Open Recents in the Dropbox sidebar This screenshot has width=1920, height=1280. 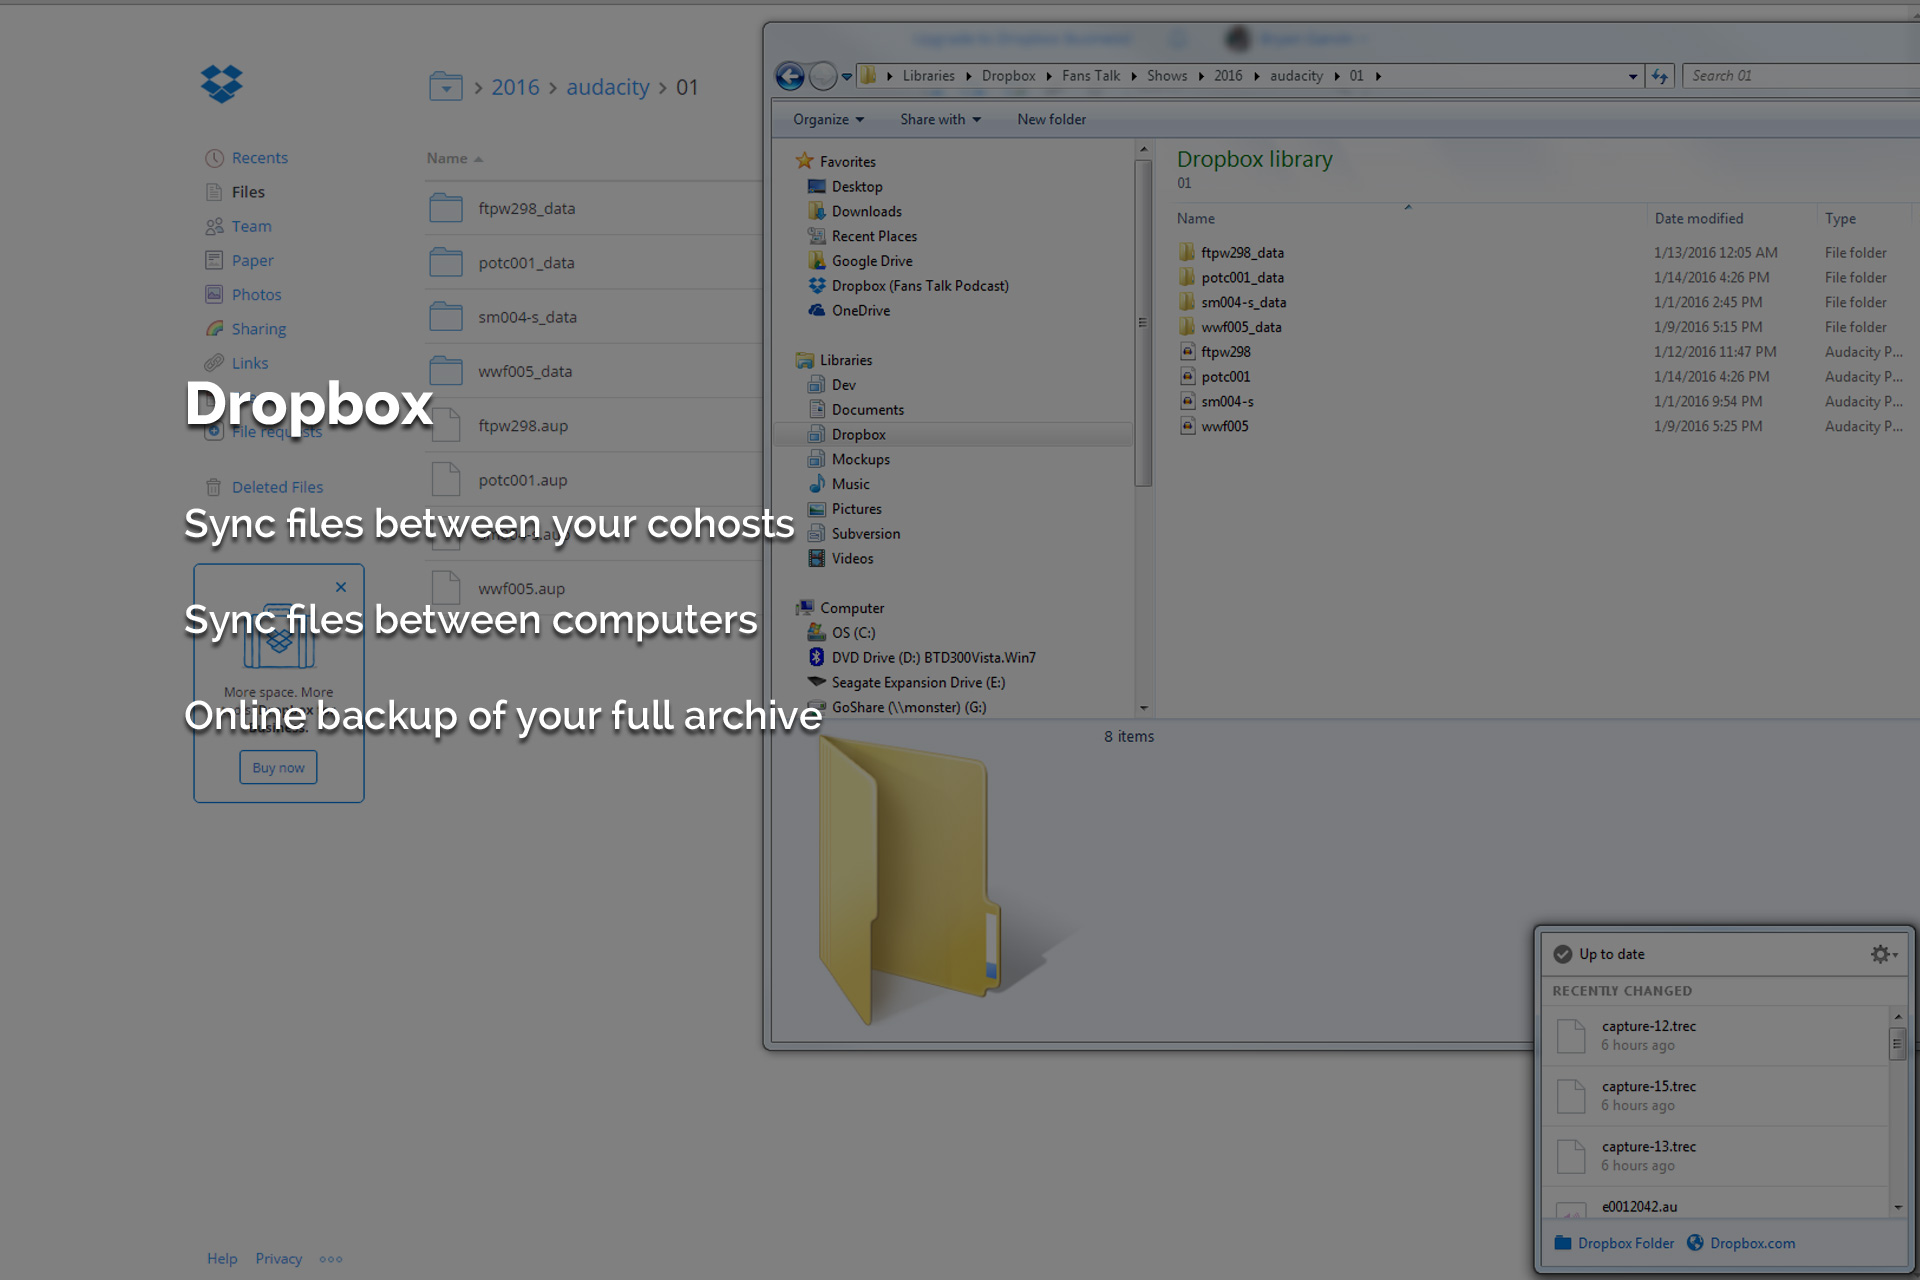click(x=259, y=158)
